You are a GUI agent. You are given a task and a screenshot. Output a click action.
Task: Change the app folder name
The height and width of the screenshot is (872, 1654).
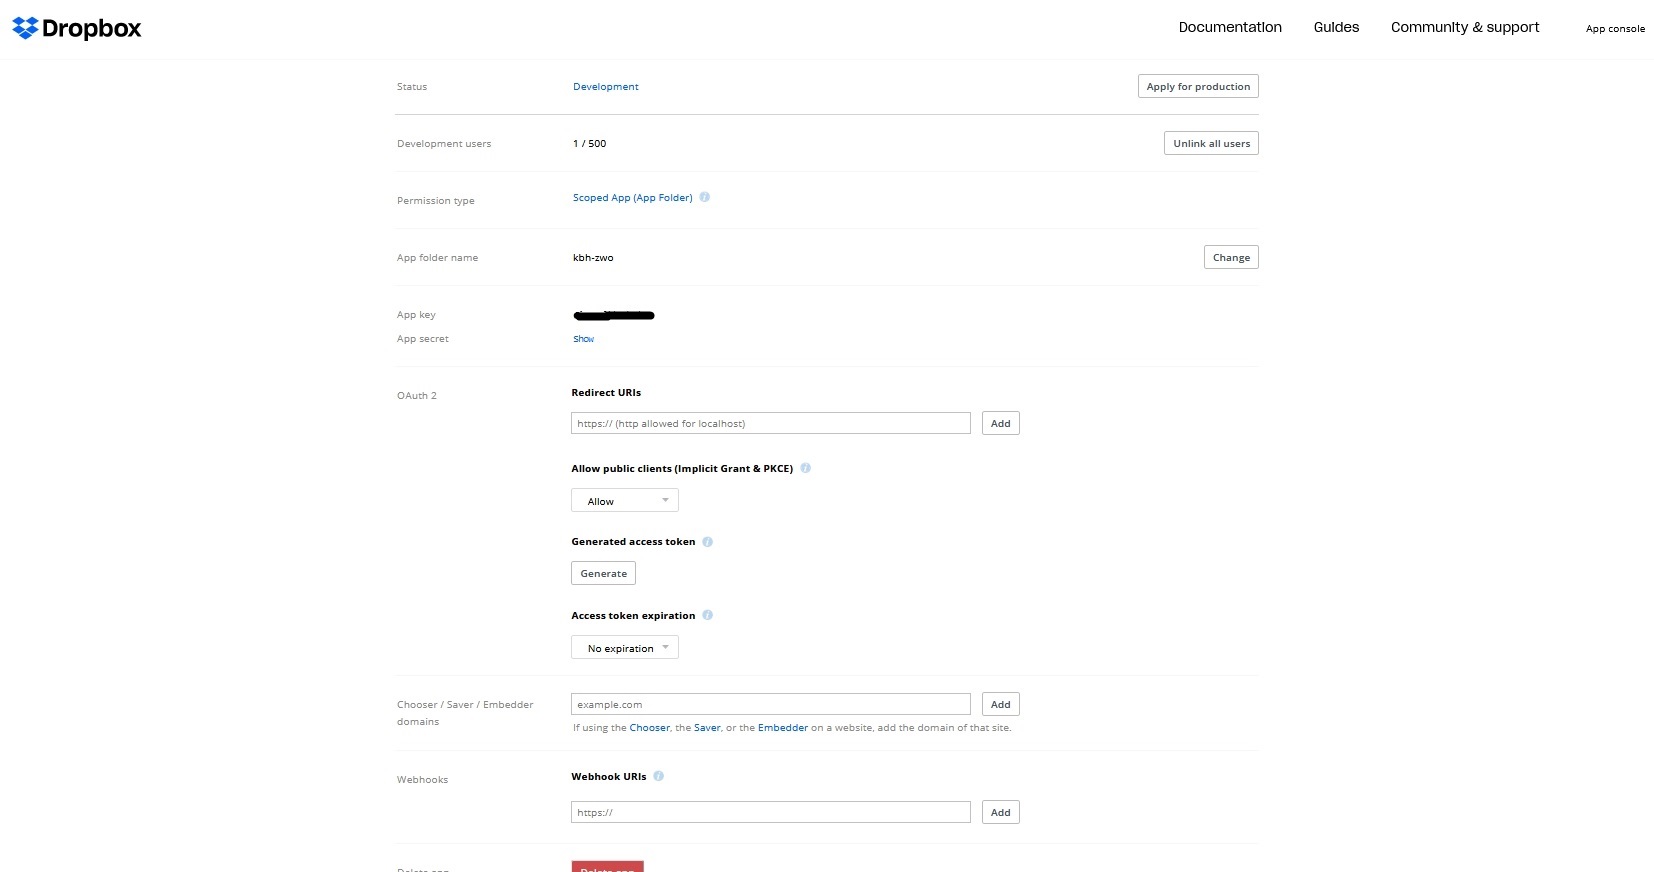tap(1231, 258)
